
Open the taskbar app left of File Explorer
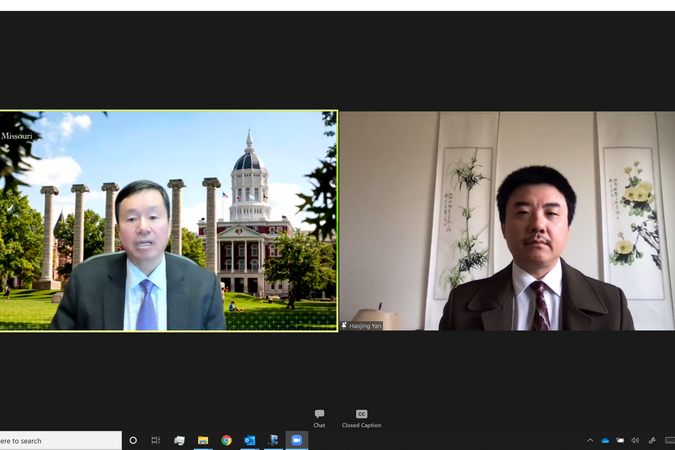pyautogui.click(x=180, y=440)
